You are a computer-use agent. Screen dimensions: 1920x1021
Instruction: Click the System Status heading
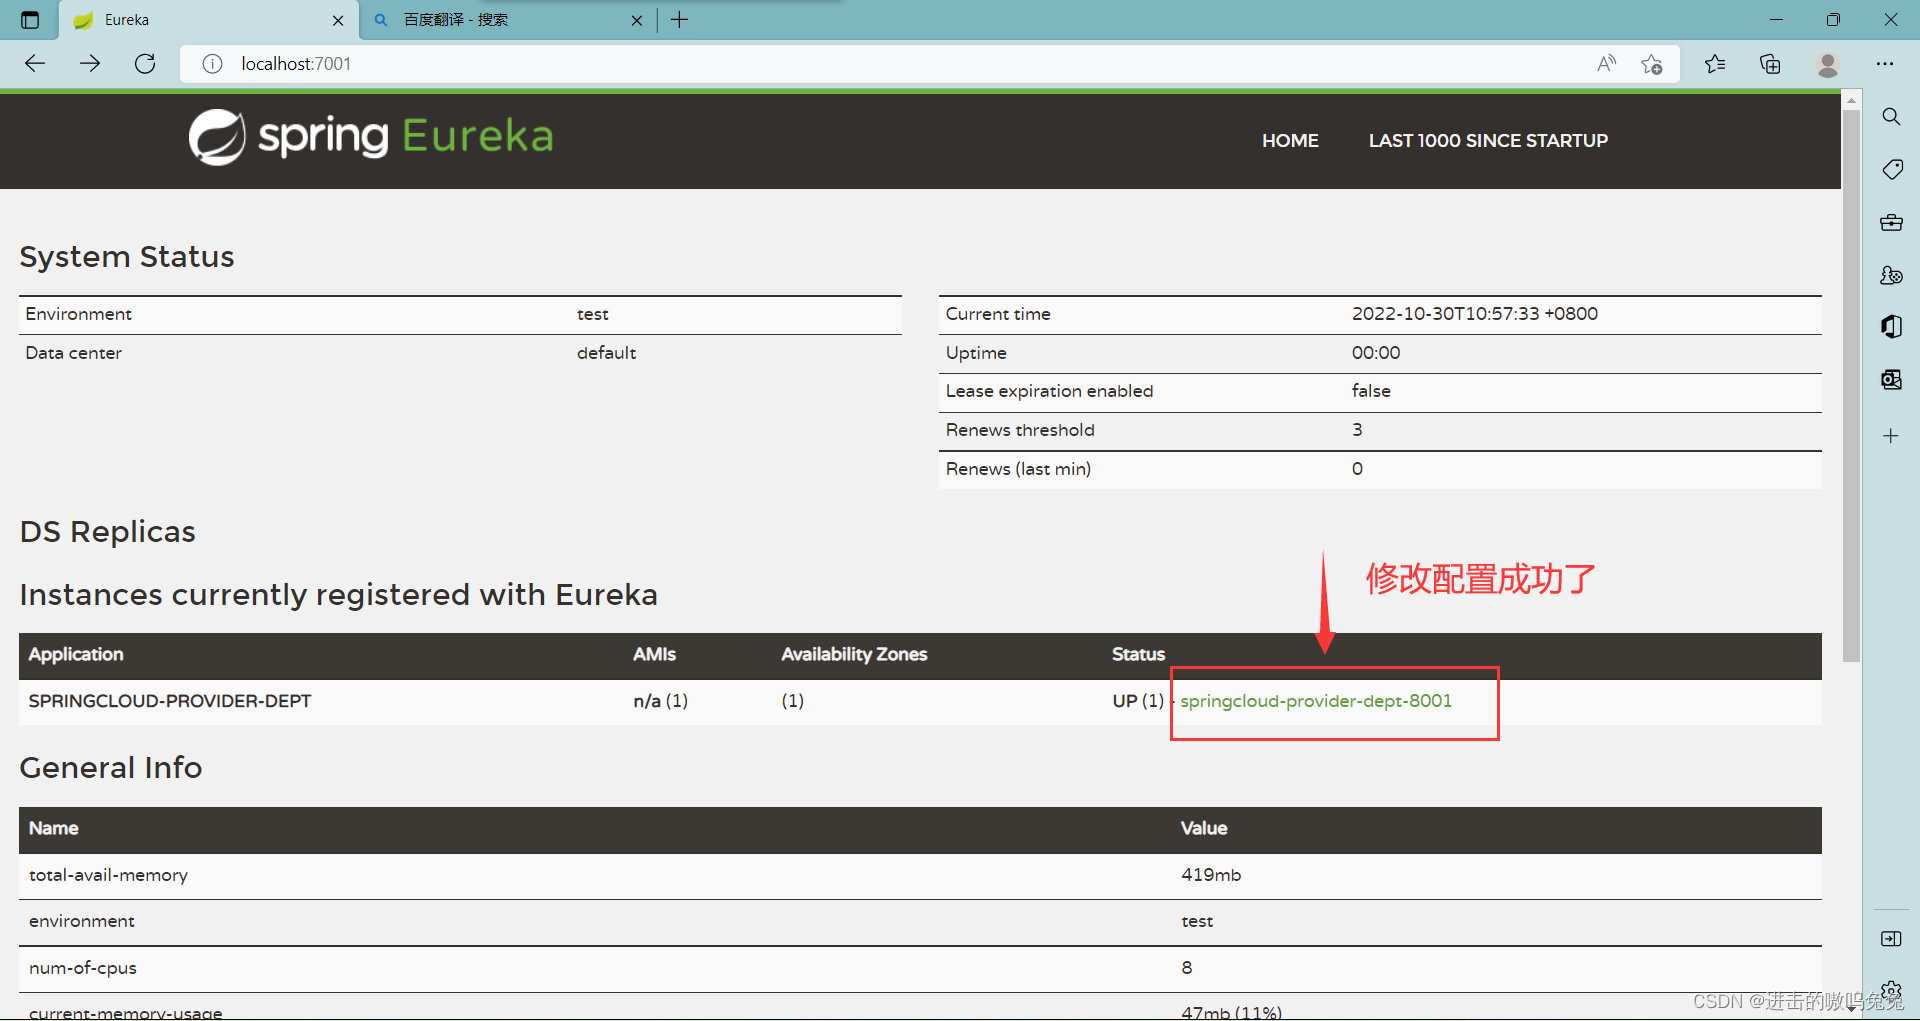click(127, 257)
